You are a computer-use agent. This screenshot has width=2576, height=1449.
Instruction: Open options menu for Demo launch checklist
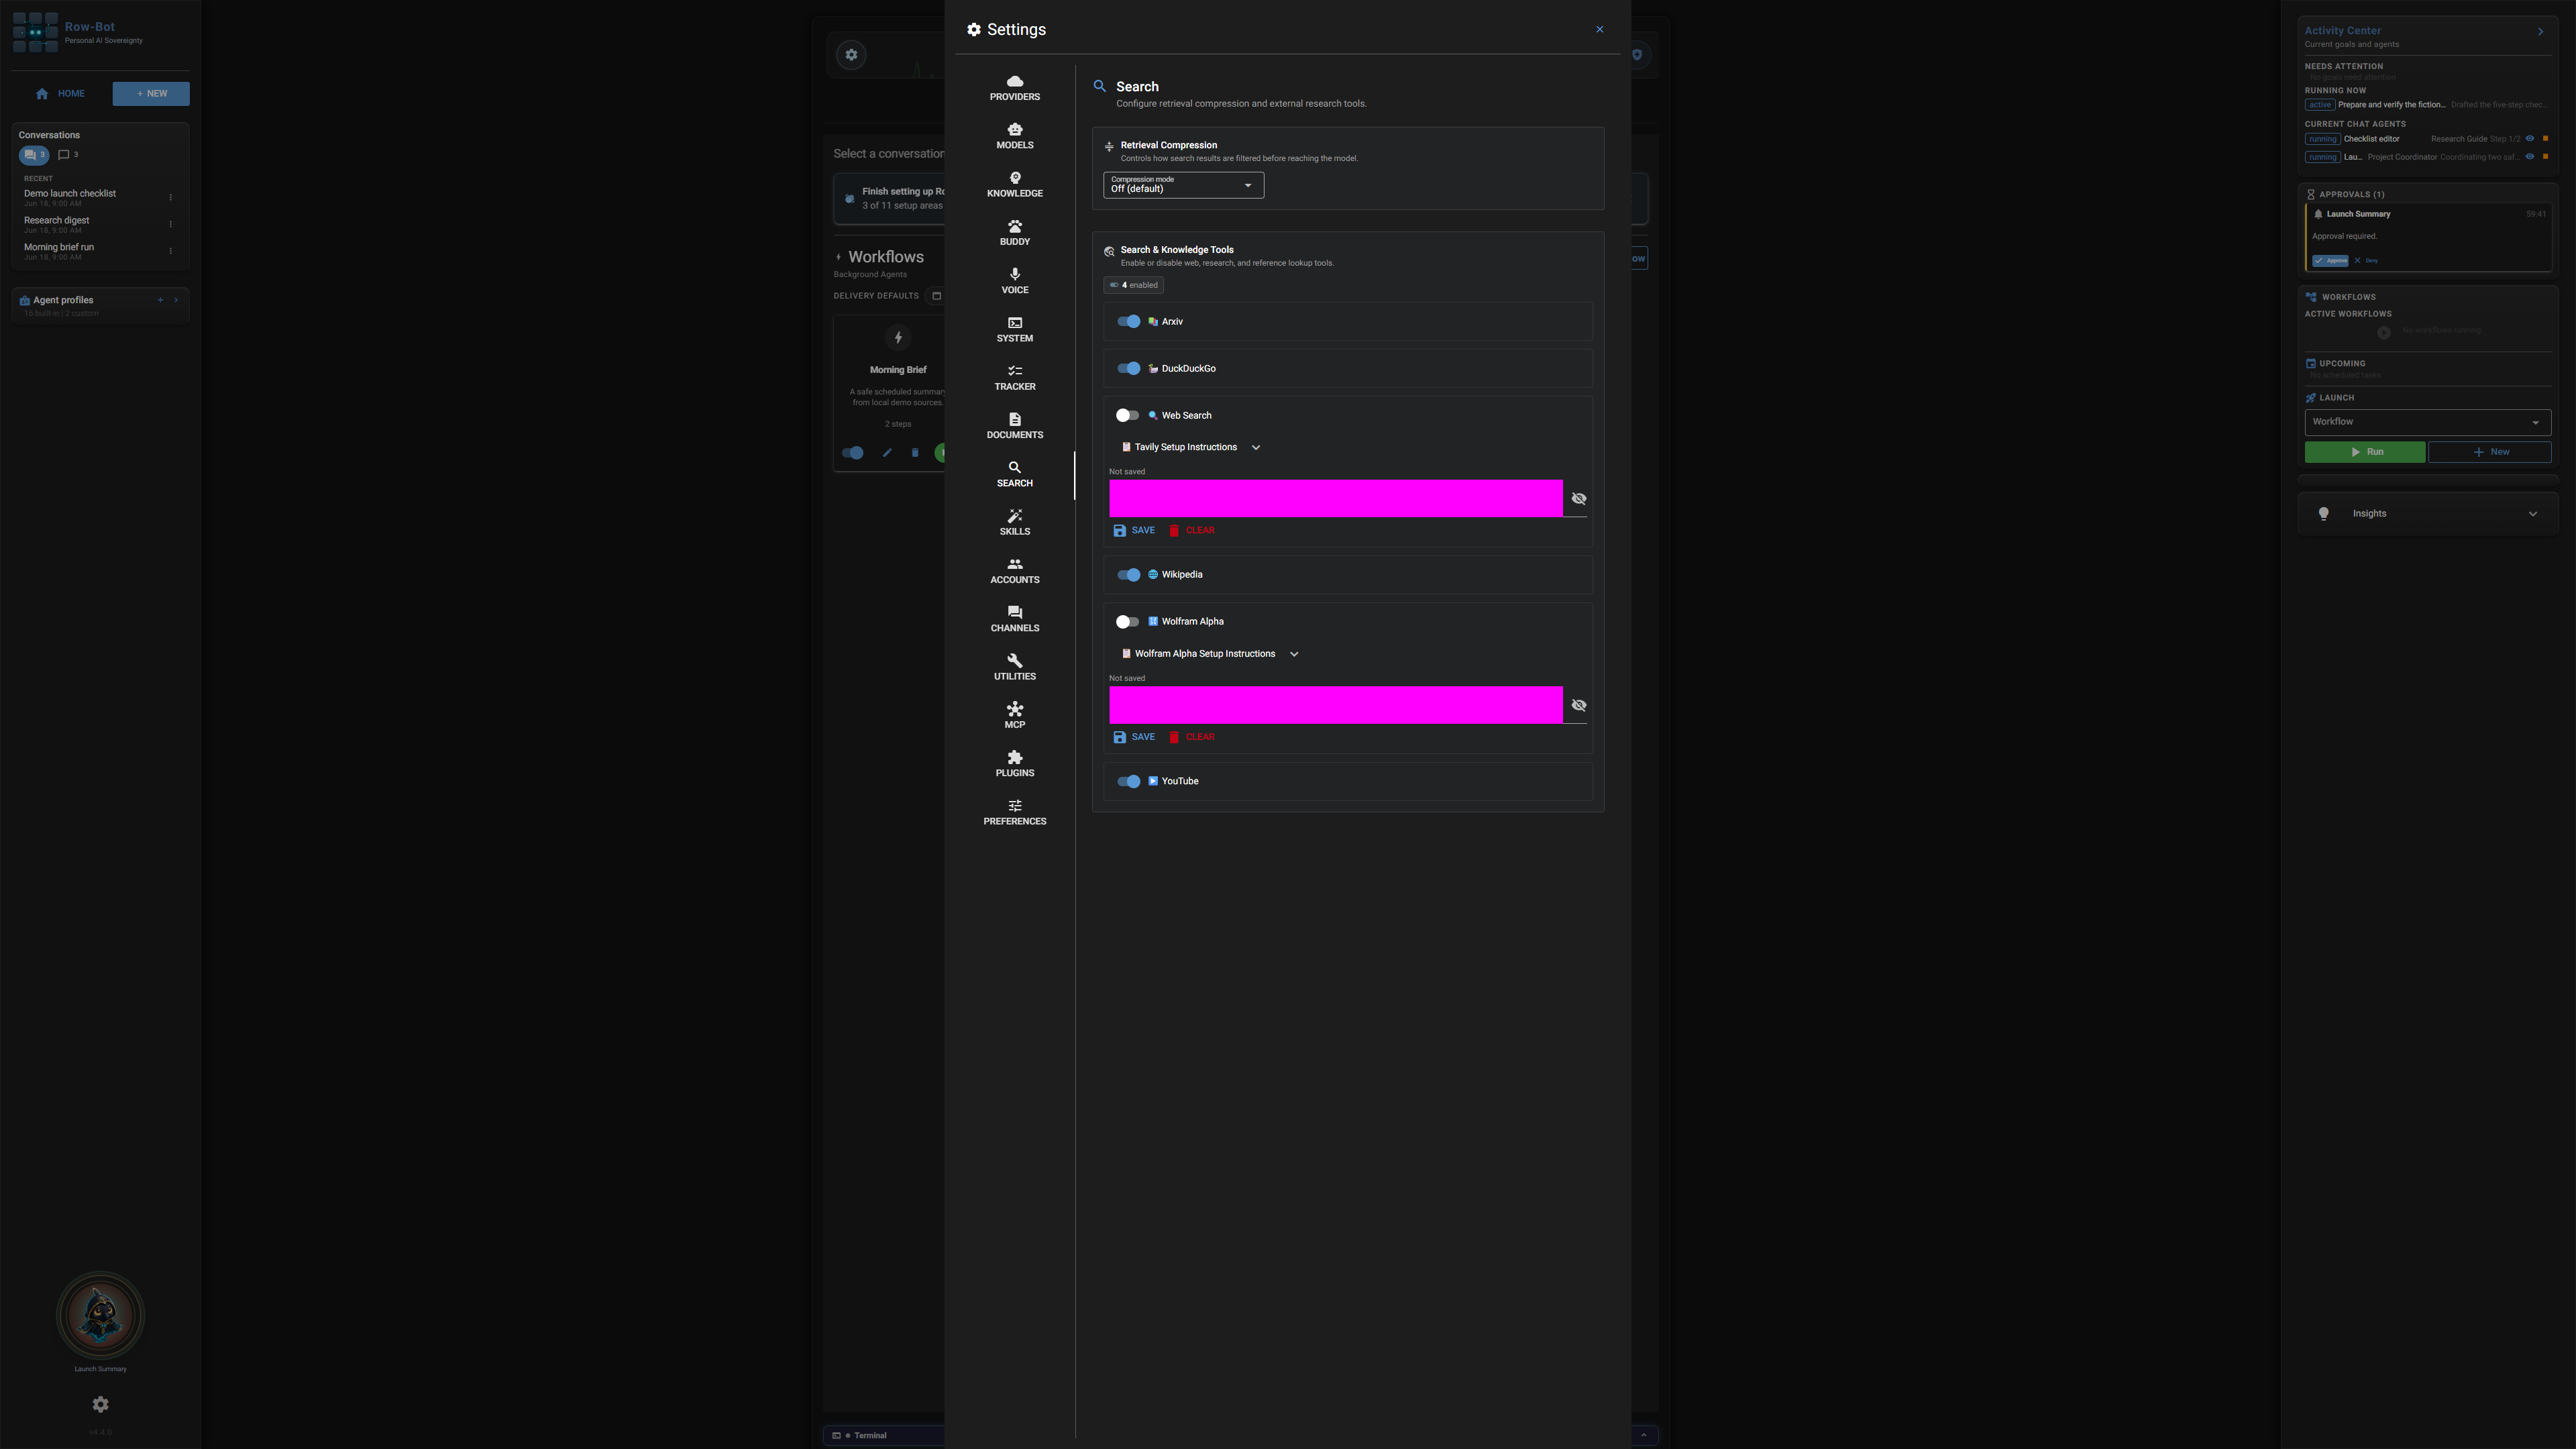click(171, 198)
